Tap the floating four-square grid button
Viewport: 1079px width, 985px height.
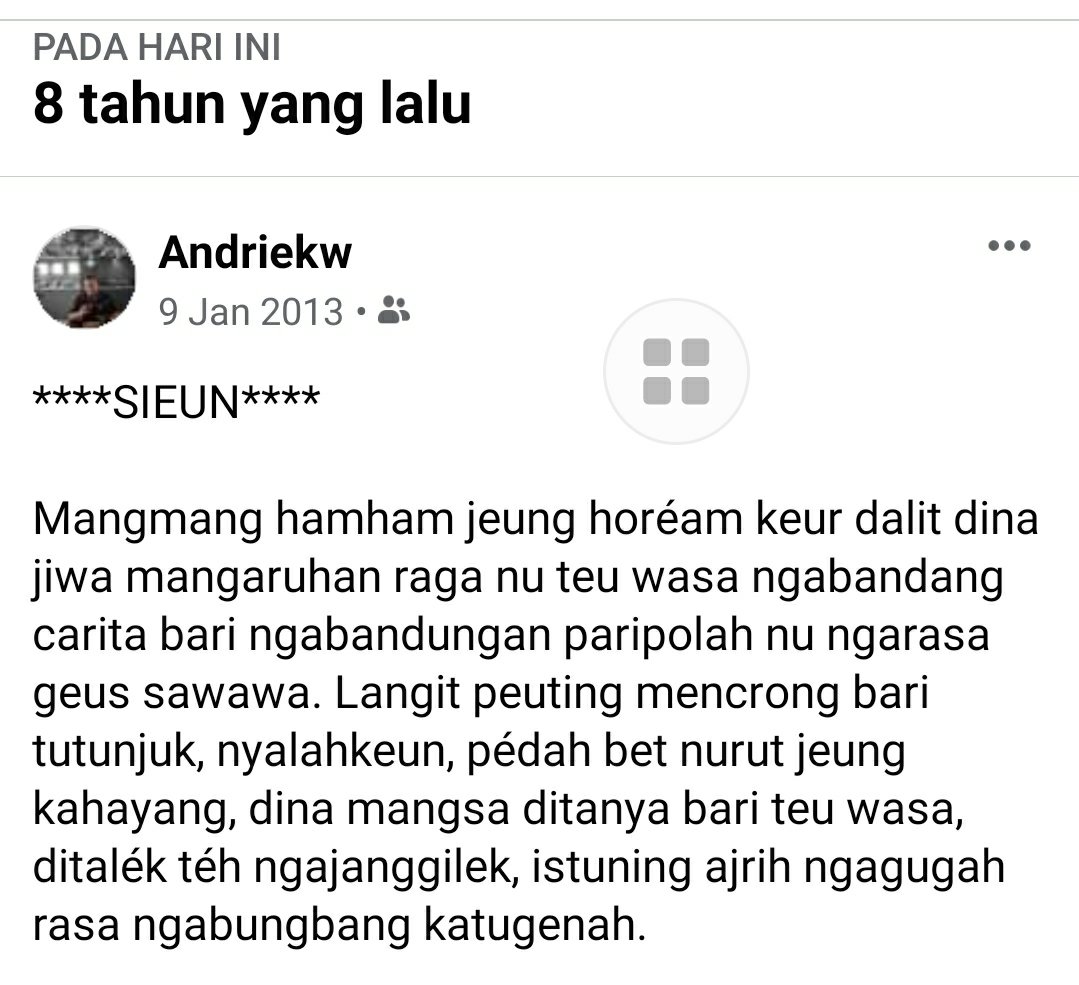point(676,372)
